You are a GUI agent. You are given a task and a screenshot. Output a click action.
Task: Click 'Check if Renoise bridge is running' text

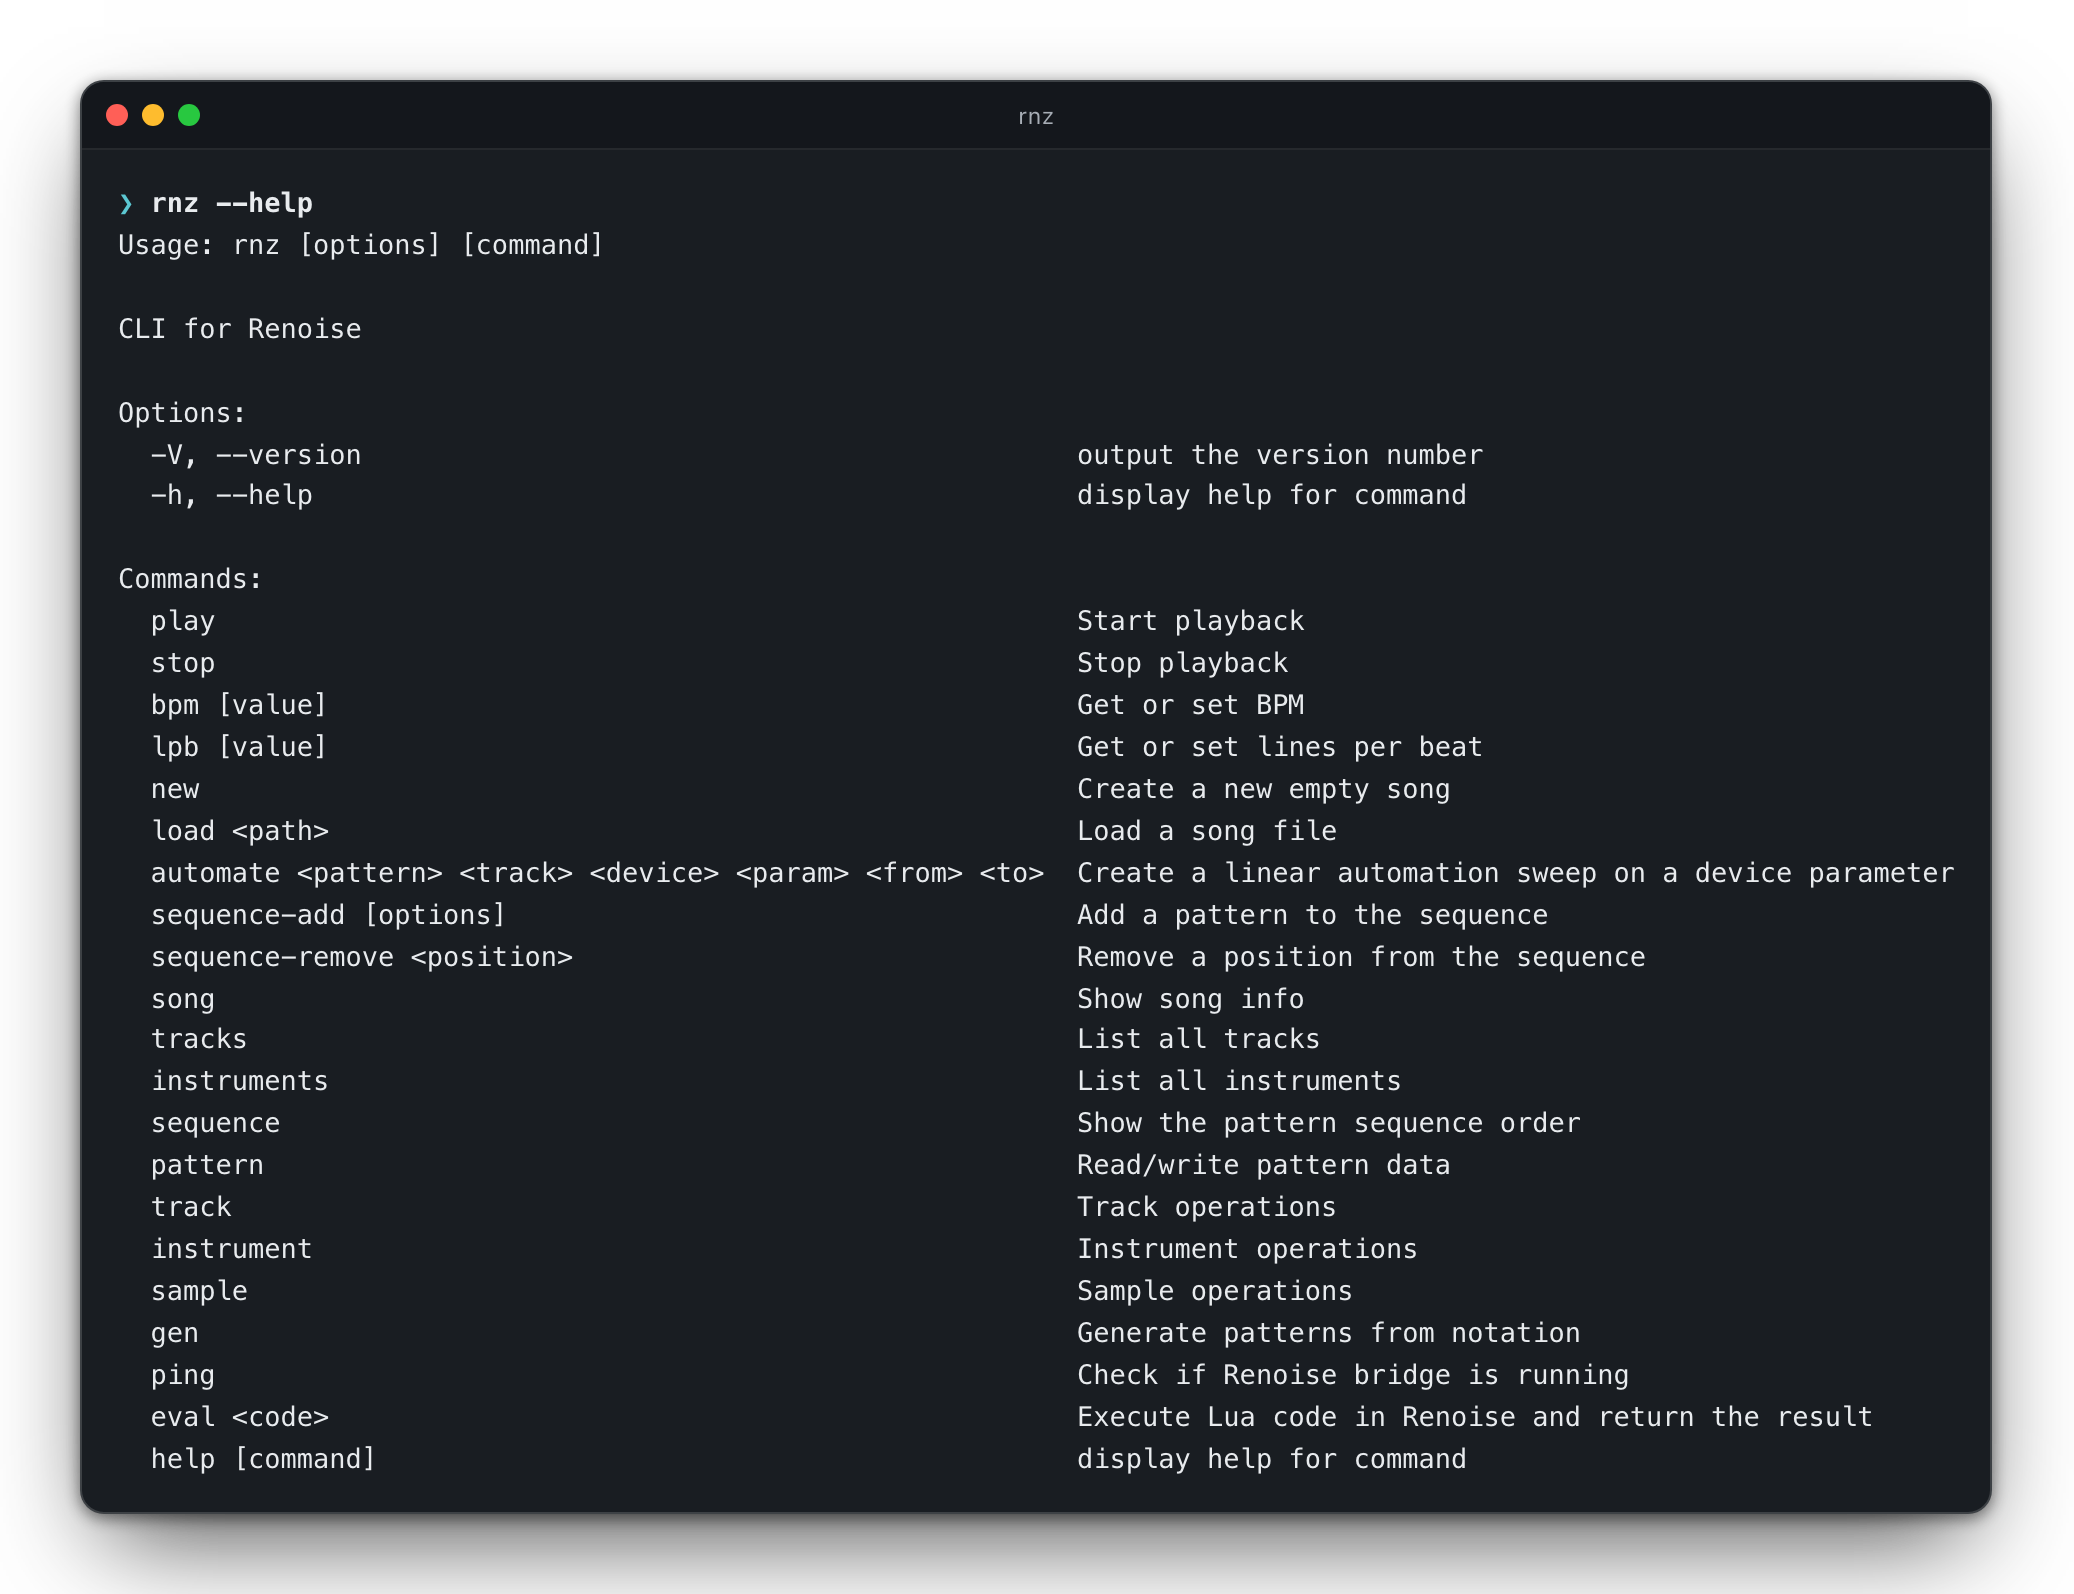[x=1353, y=1375]
